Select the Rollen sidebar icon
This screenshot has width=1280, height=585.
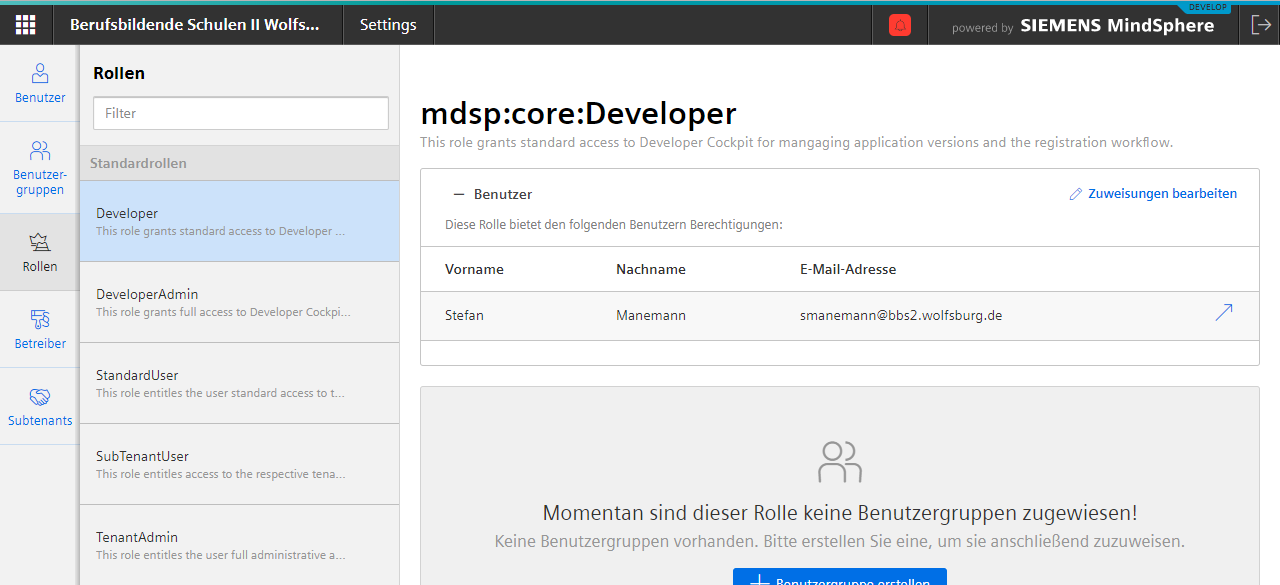point(40,252)
